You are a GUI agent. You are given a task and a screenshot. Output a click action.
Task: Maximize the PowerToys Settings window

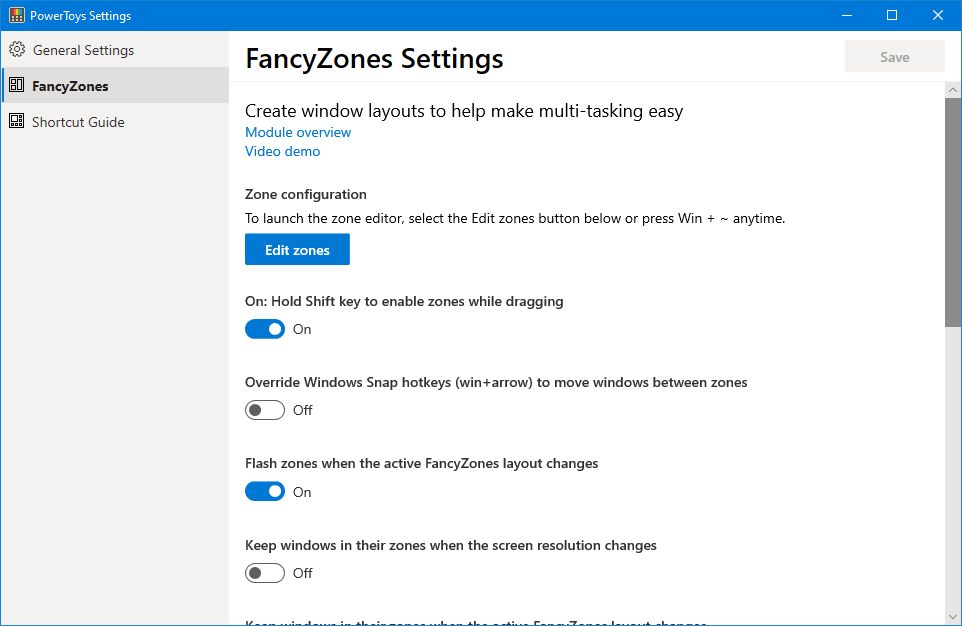click(892, 15)
